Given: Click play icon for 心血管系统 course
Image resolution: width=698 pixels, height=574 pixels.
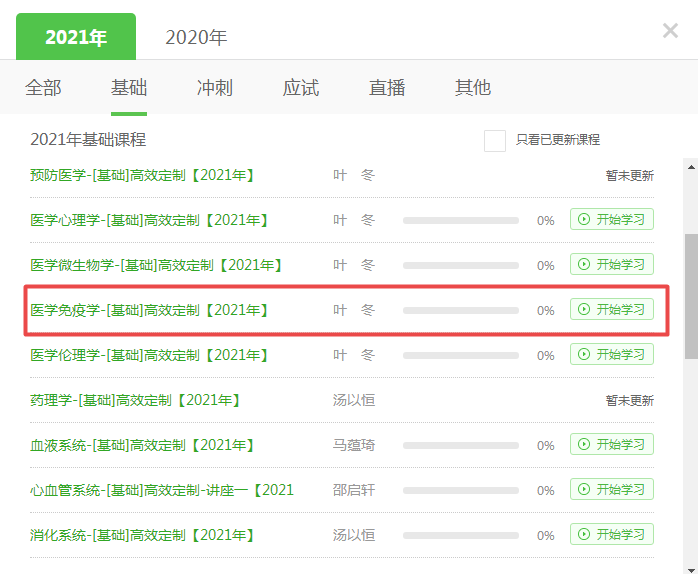Looking at the screenshot, I should click(583, 490).
